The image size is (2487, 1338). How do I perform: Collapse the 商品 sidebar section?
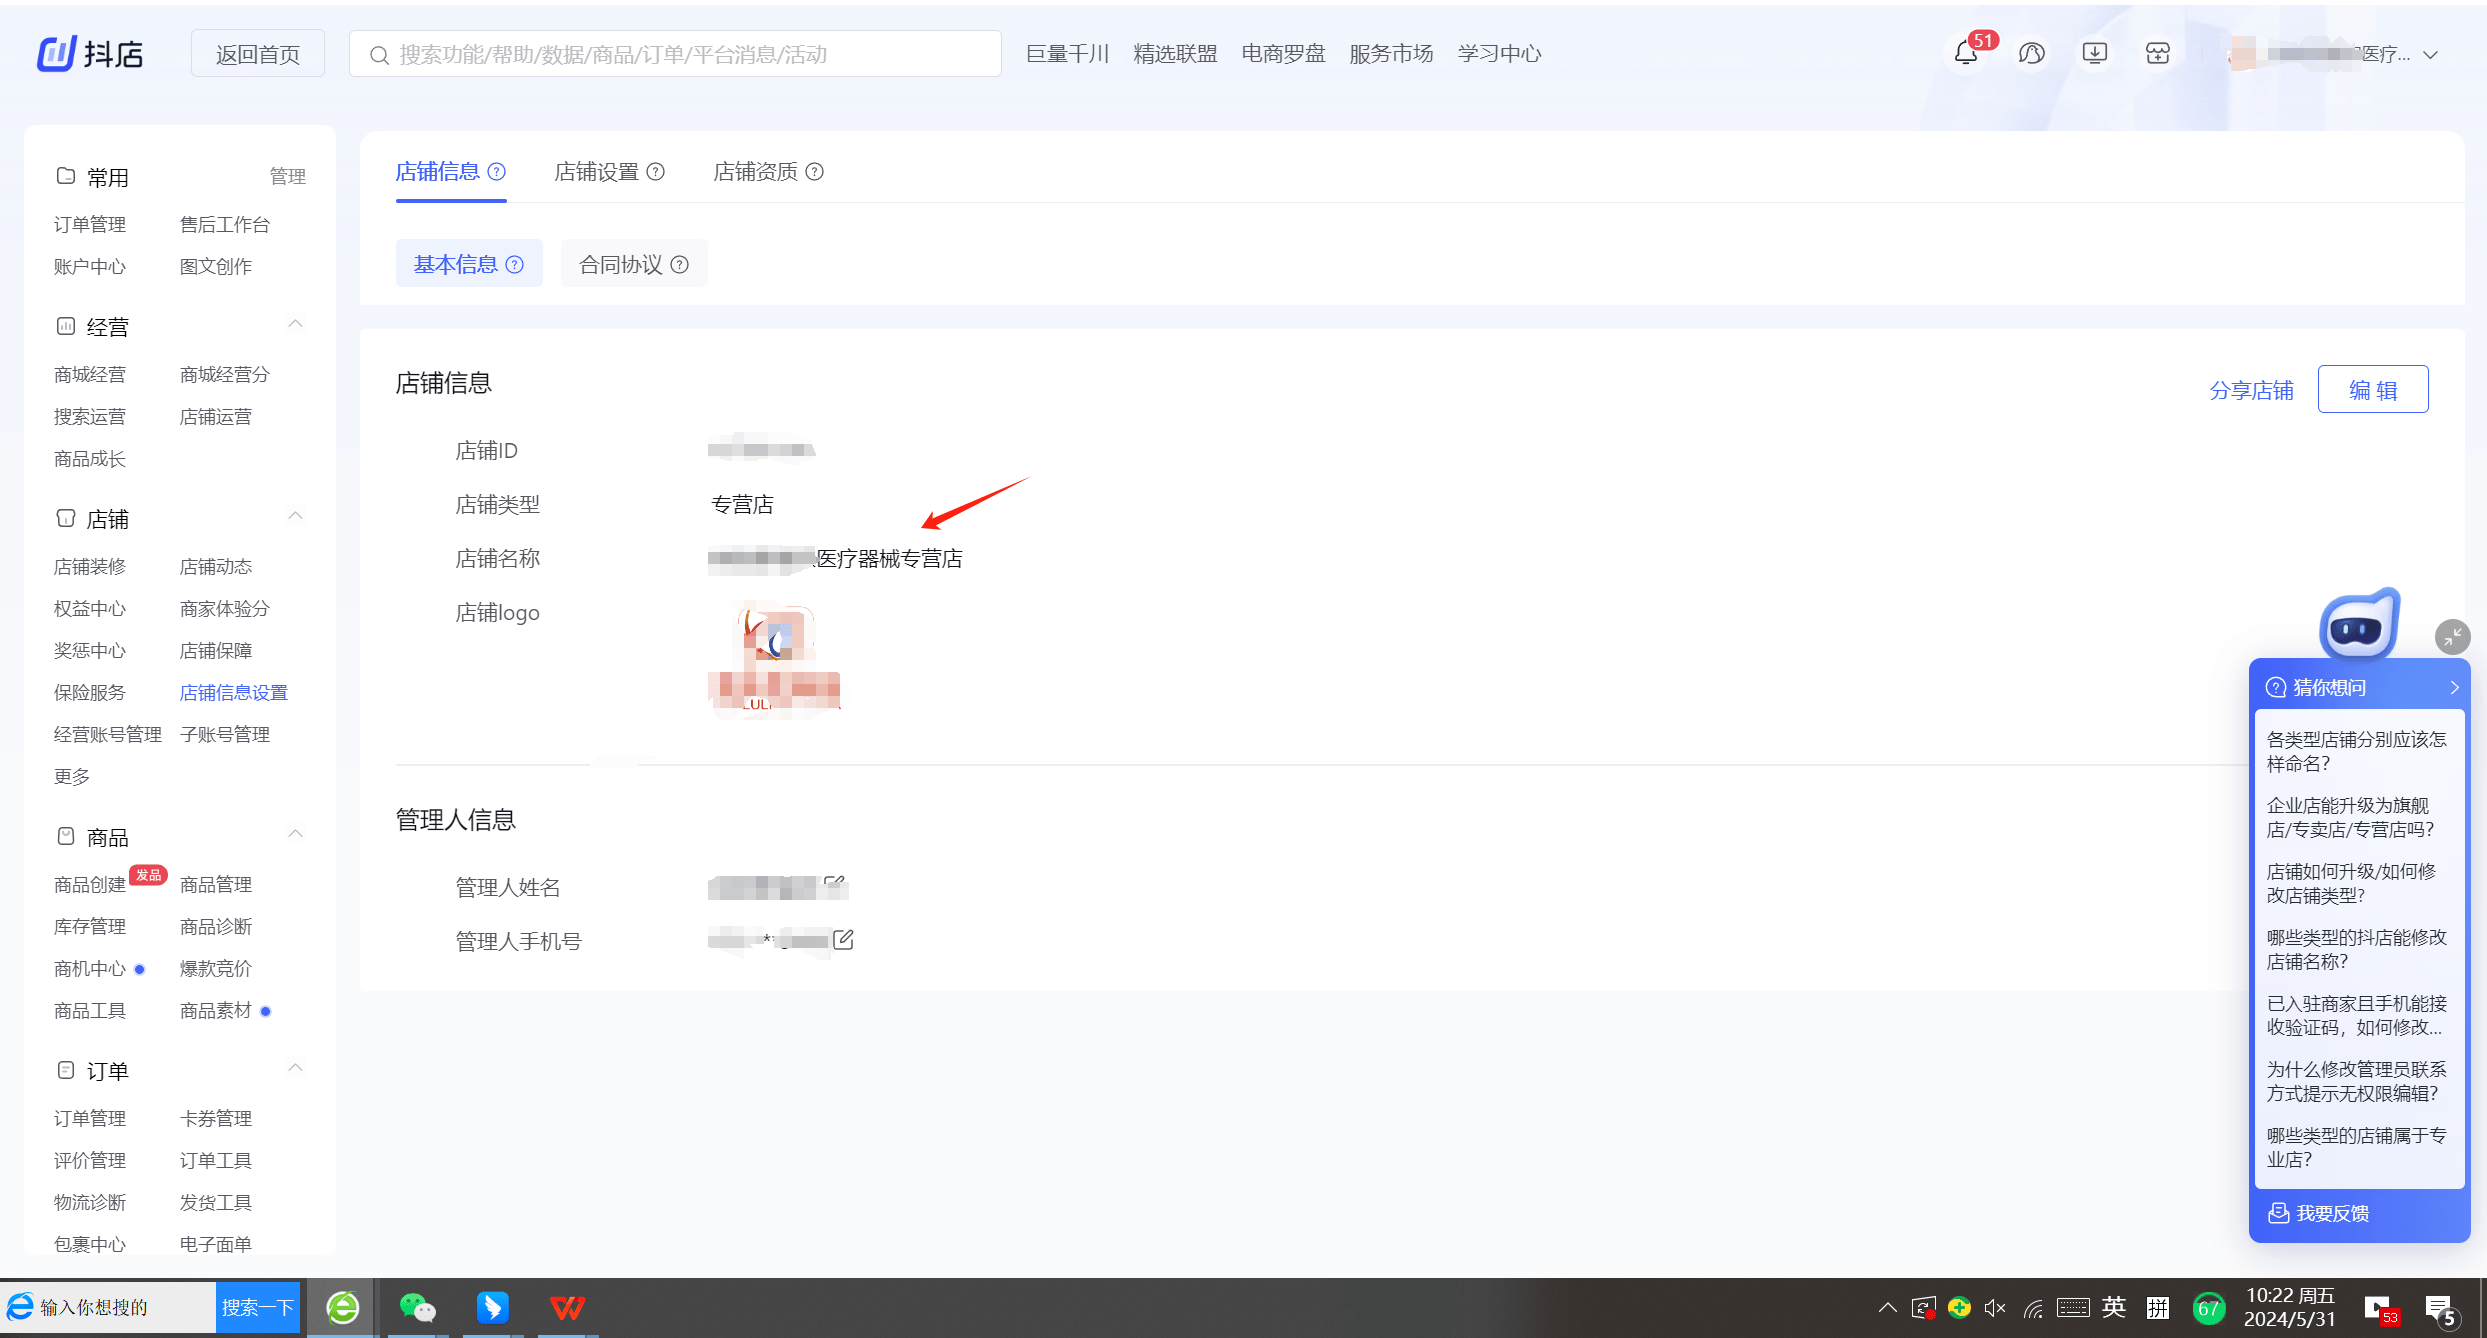tap(295, 834)
